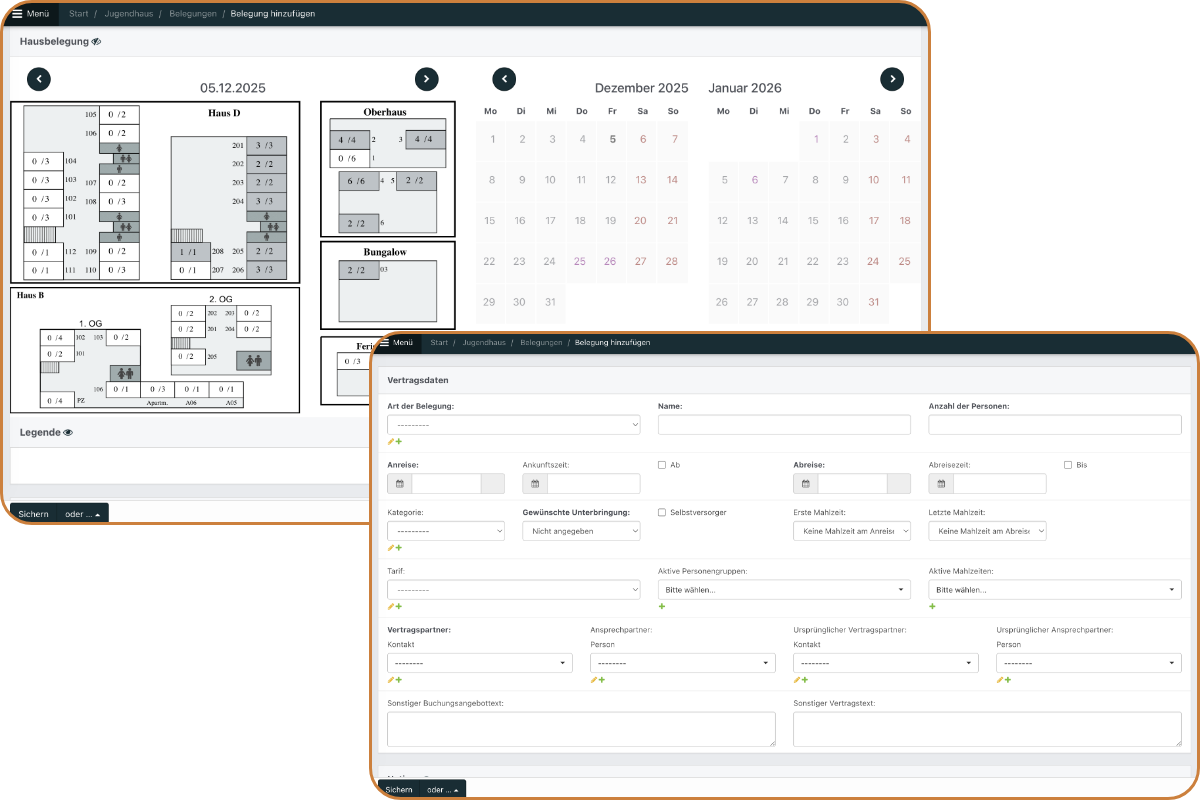
Task: Toggle the Hausbelegung visibility eye icon
Action: tap(96, 42)
